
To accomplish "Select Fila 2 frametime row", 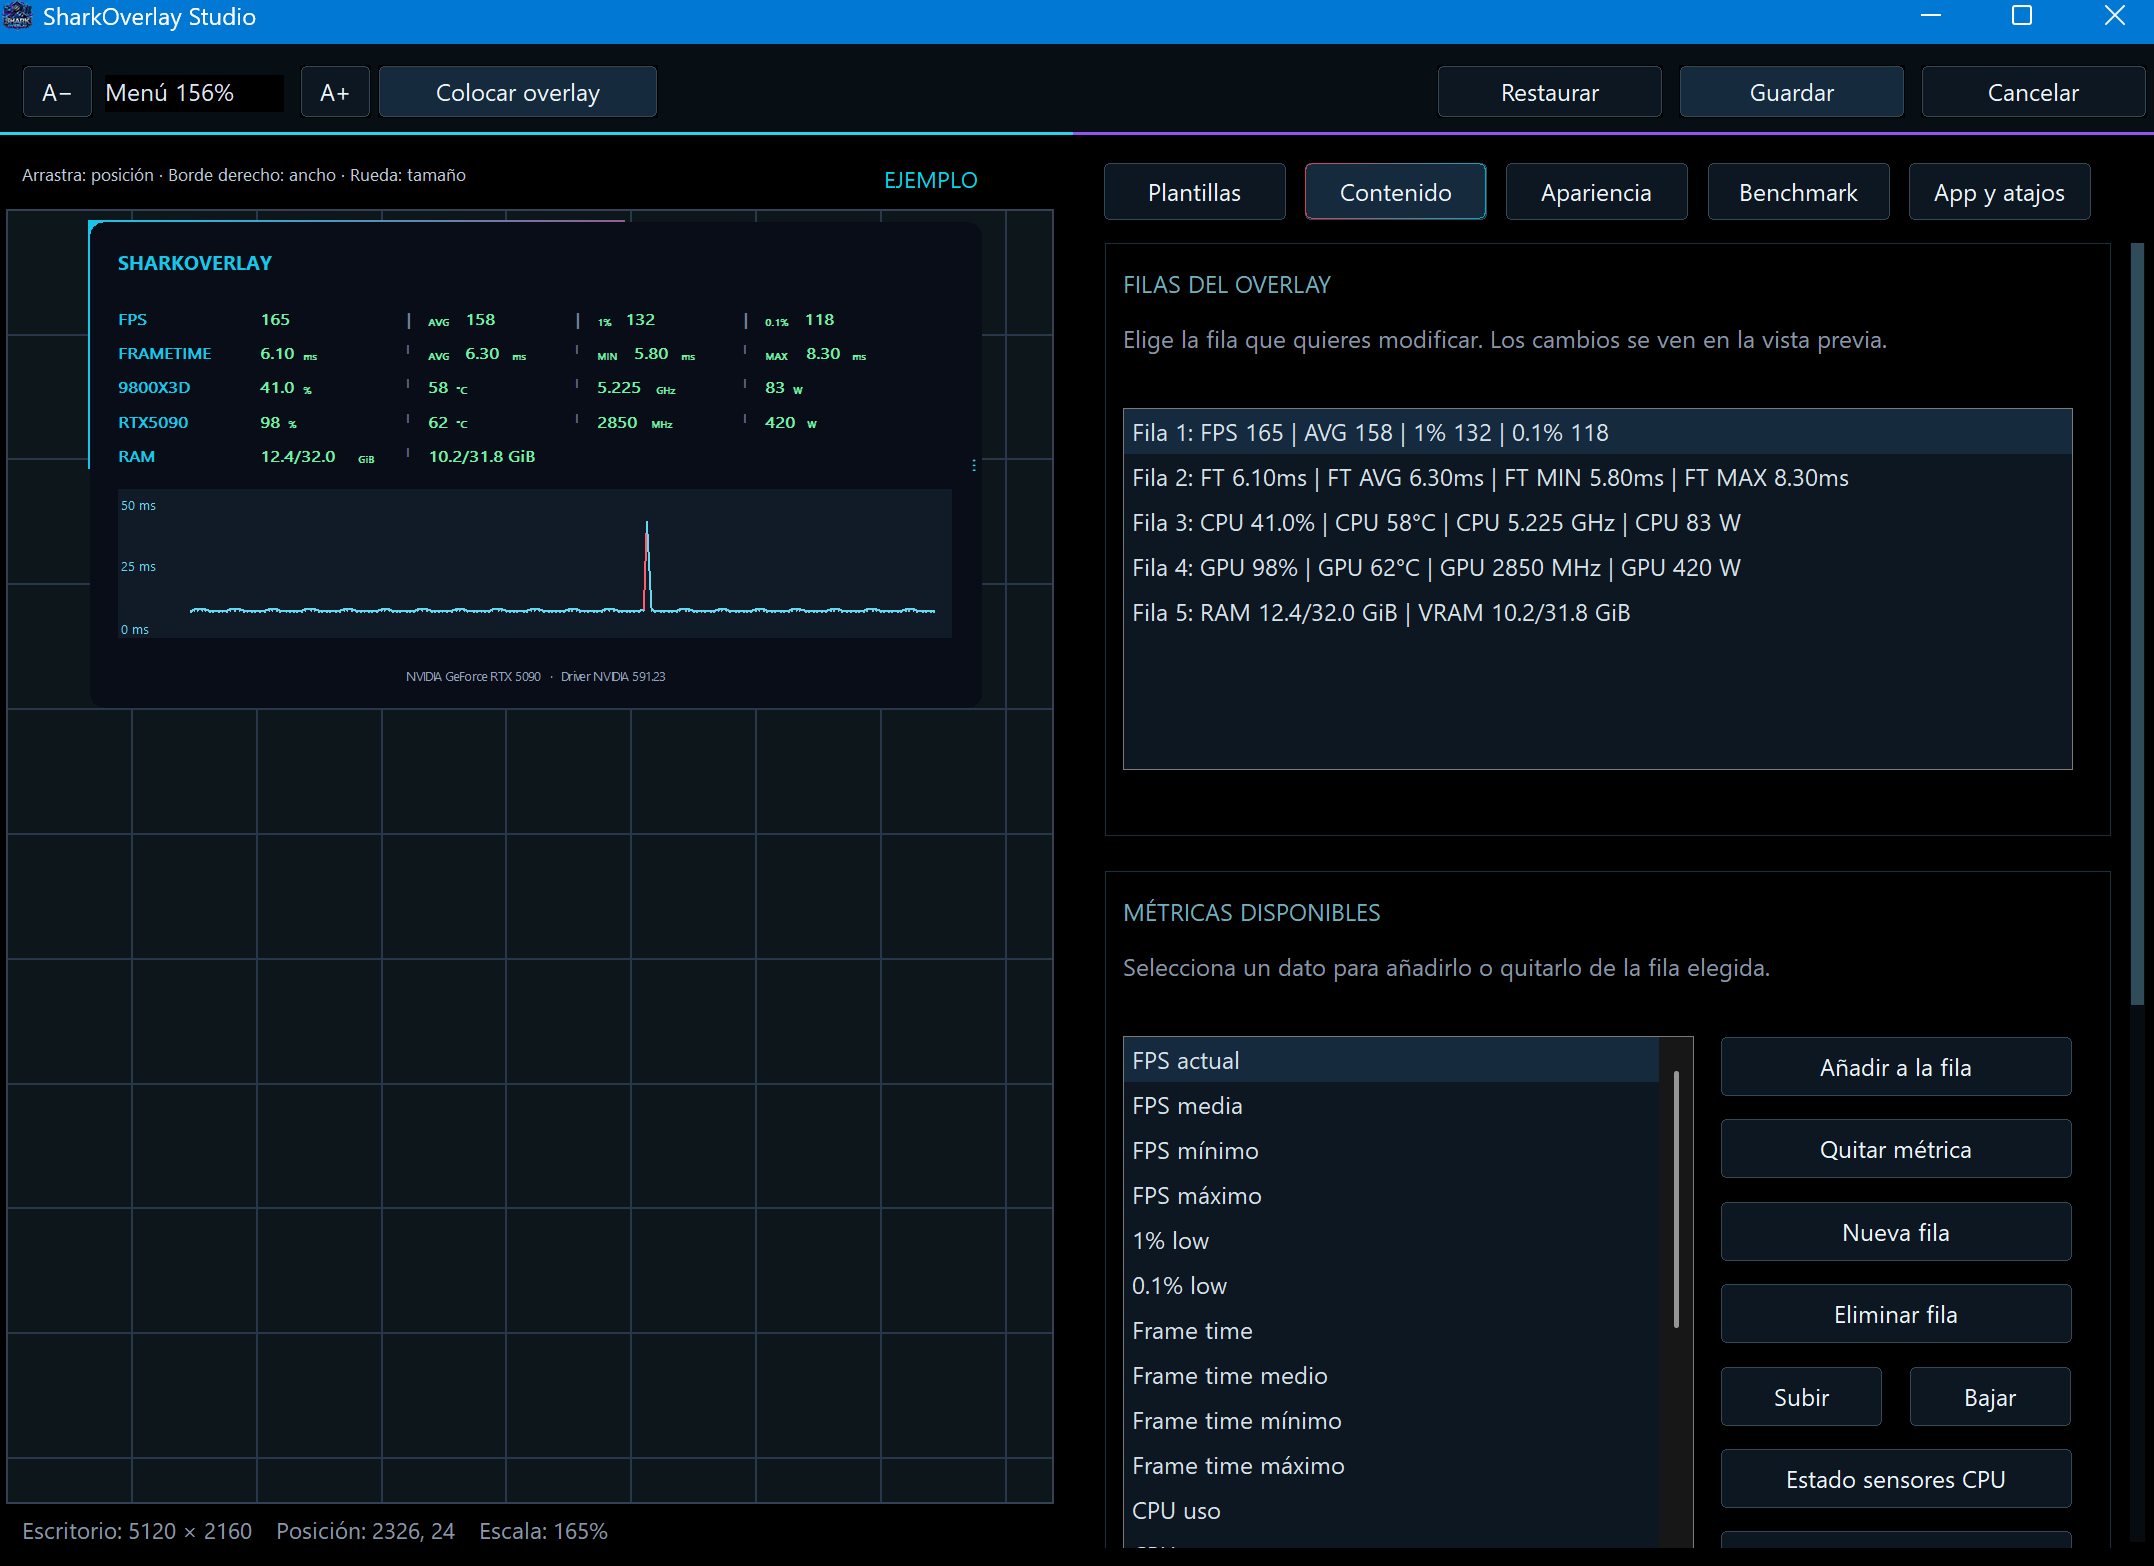I will coord(1597,477).
